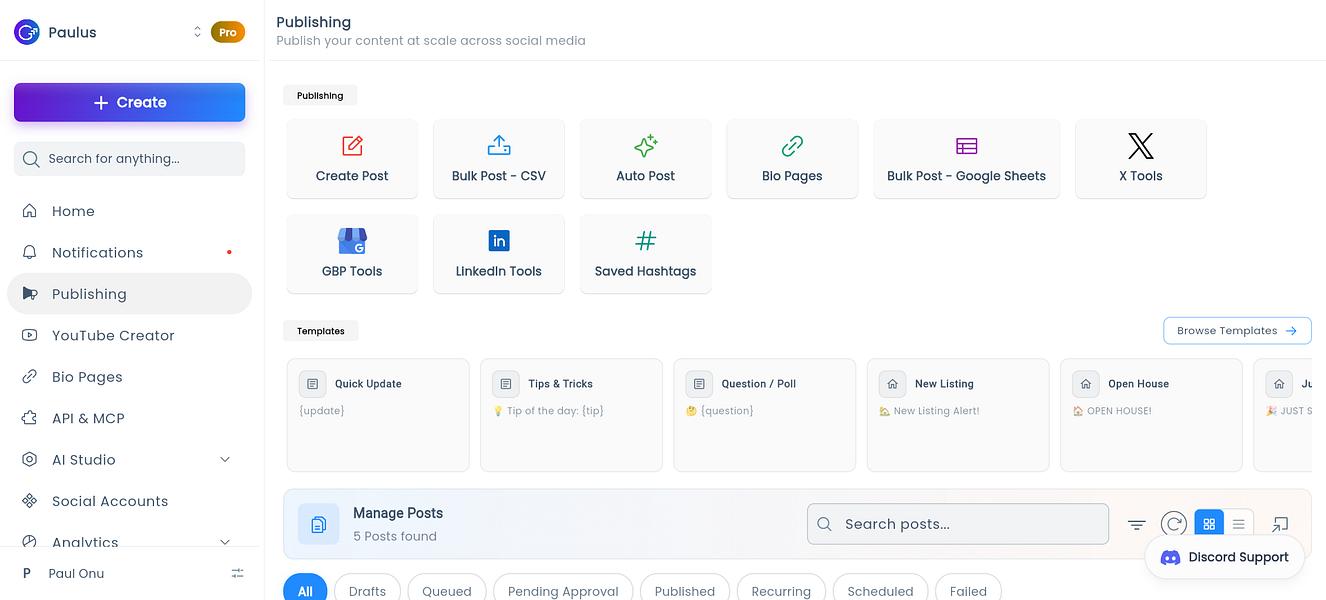Show Queued posts tab
This screenshot has width=1326, height=600.
447,590
